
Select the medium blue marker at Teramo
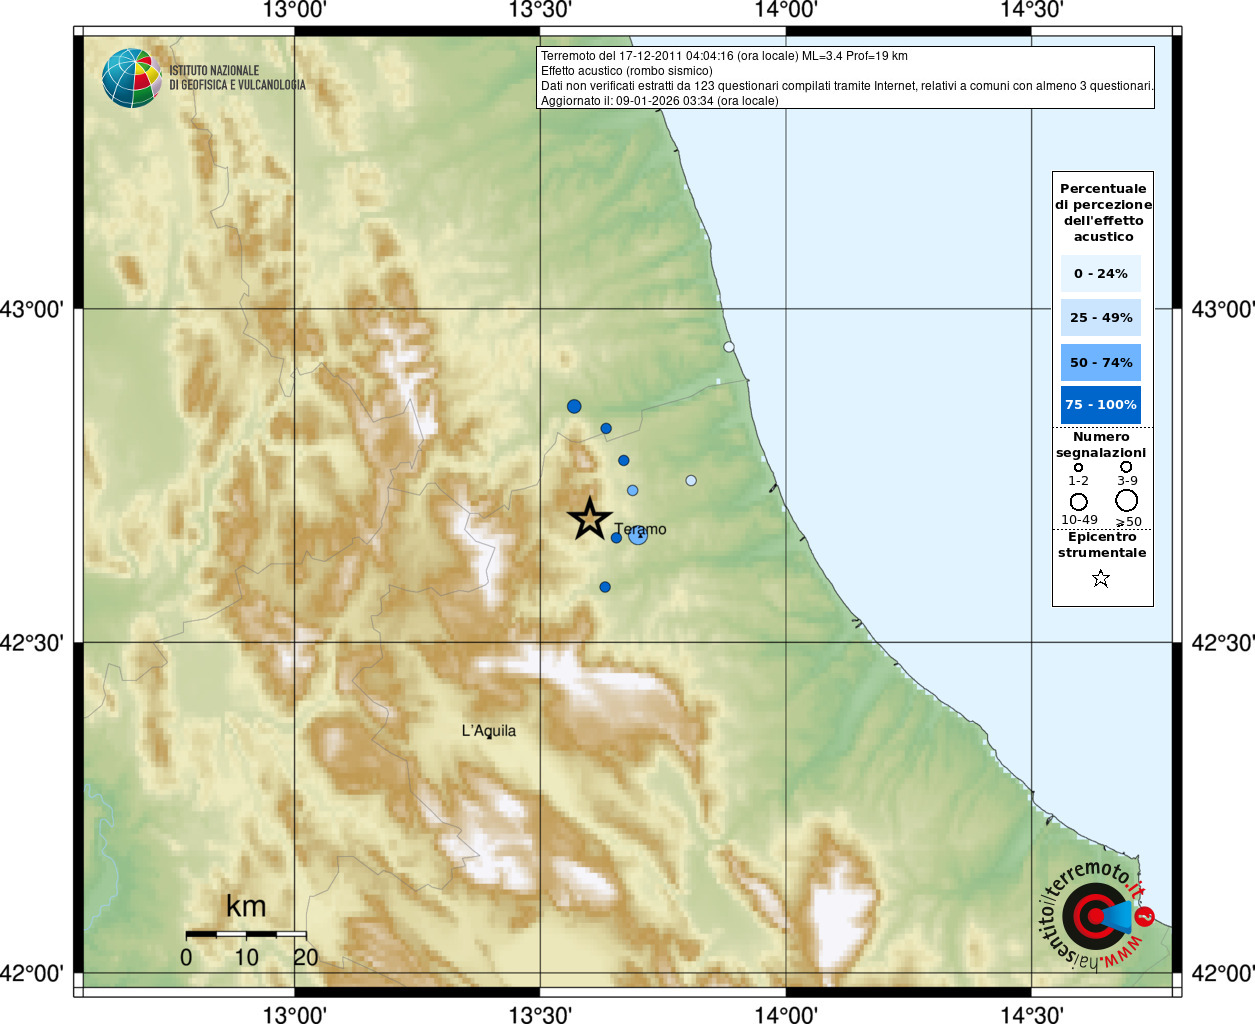[x=638, y=536]
